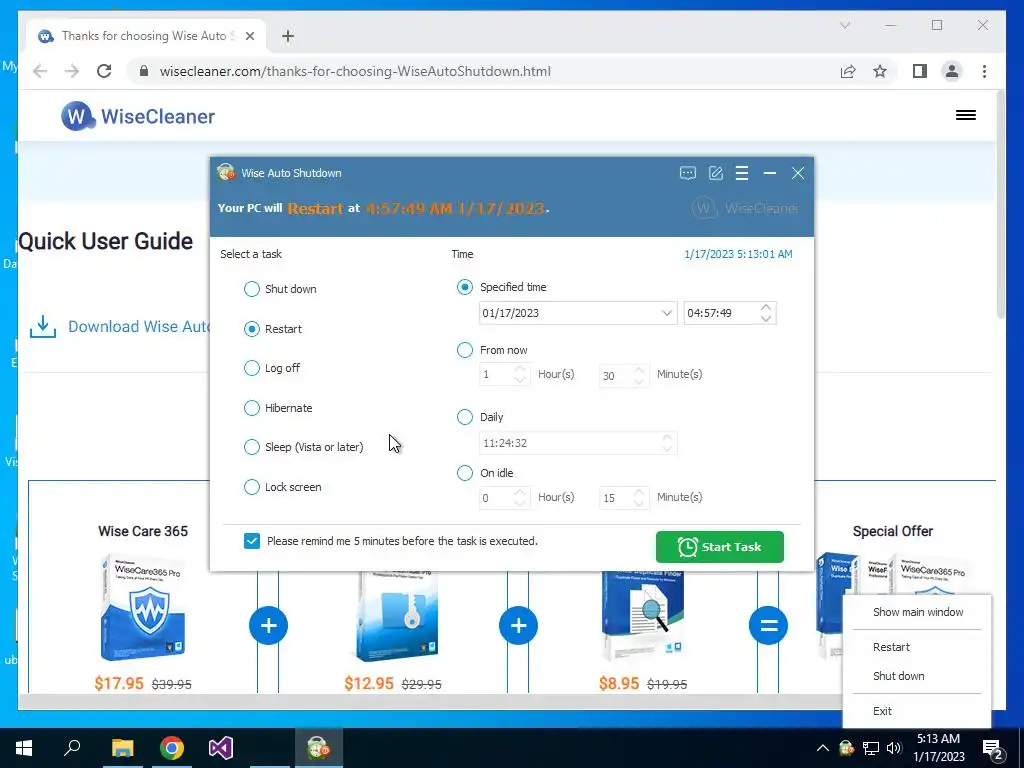Click the $12.95 folder hider product image
Image resolution: width=1024 pixels, height=768 pixels.
396,617
